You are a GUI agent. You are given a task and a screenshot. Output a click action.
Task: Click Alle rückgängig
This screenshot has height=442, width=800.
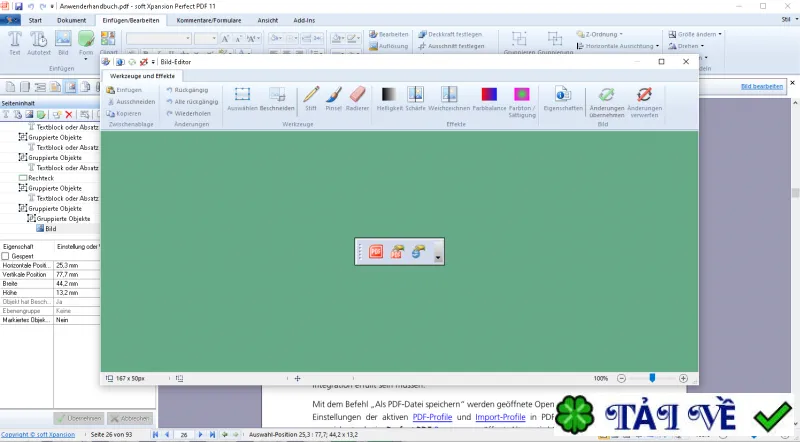[x=192, y=102]
